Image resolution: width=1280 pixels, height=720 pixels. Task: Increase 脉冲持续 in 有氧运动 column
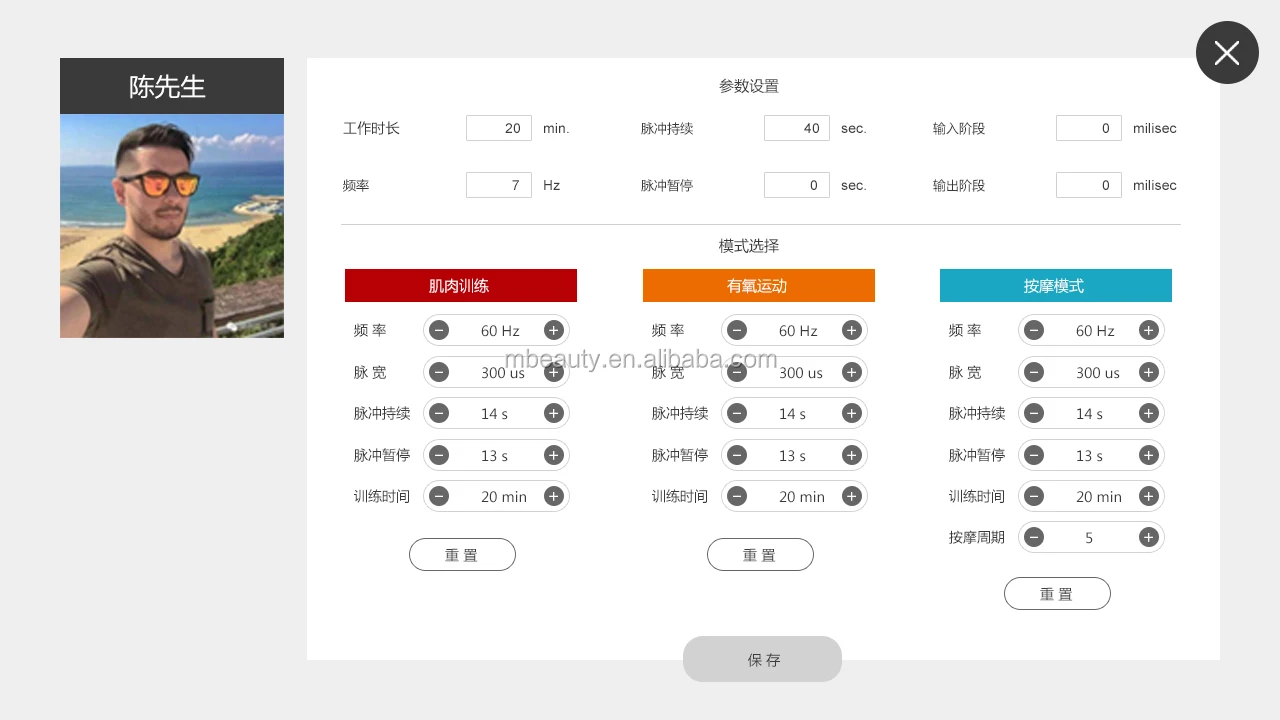click(x=851, y=413)
